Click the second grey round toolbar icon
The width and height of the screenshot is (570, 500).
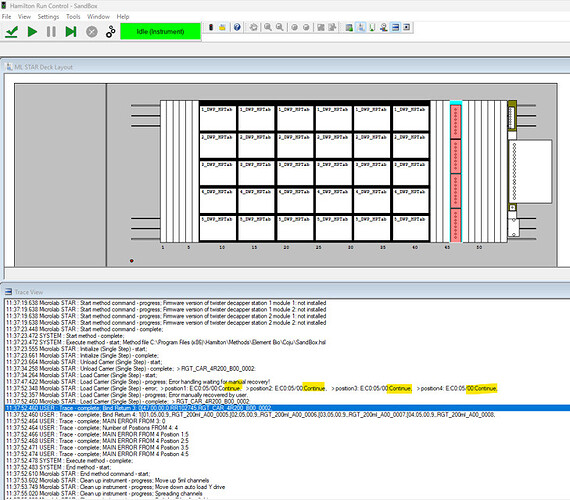pyautogui.click(x=306, y=27)
